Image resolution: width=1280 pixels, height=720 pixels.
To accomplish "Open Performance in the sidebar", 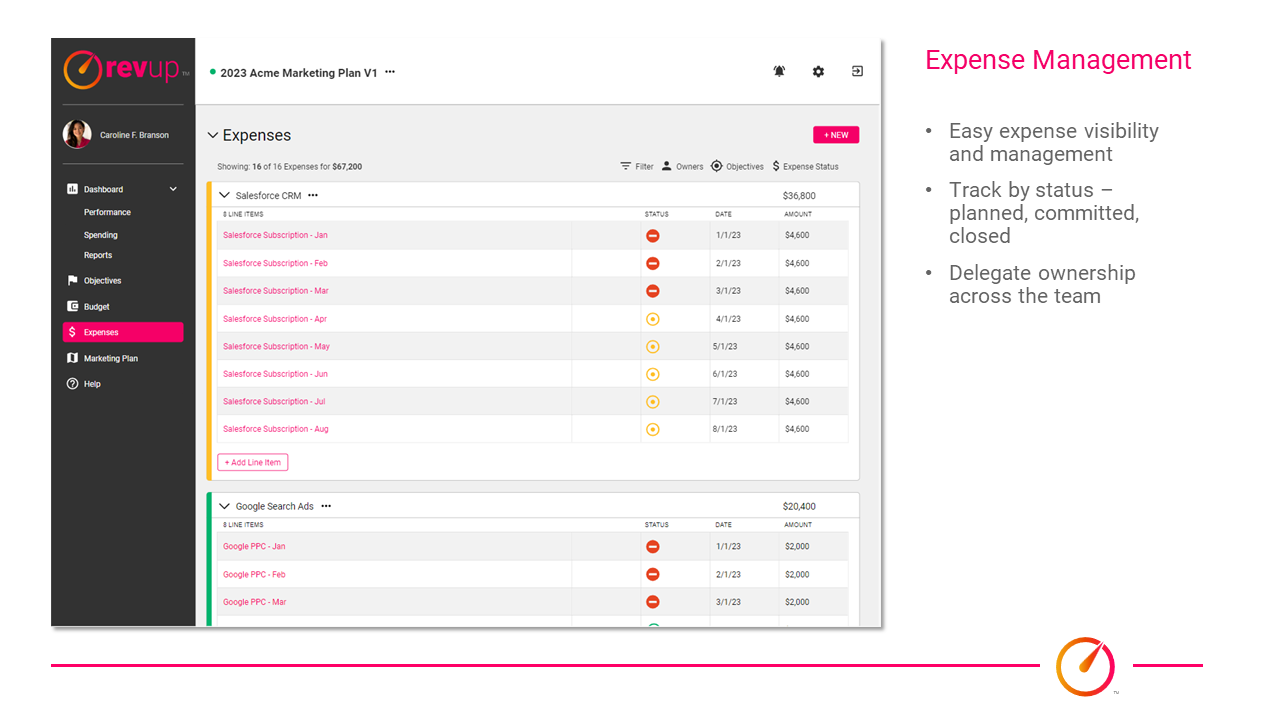I will point(107,212).
